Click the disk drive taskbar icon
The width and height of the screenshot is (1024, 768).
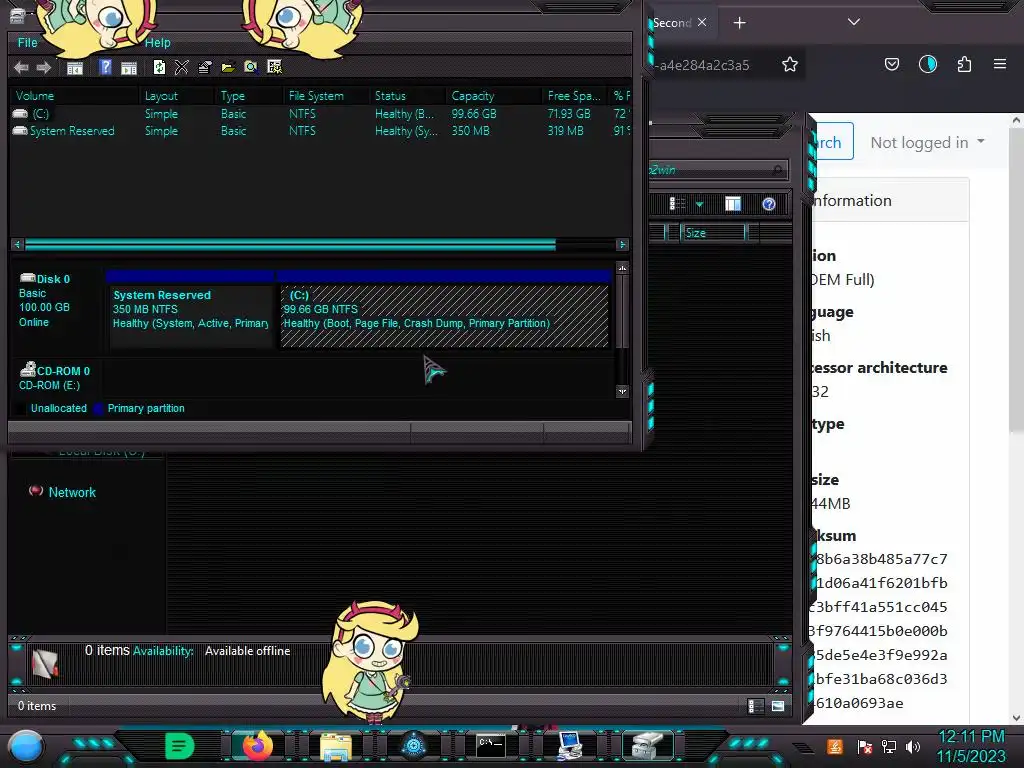648,746
